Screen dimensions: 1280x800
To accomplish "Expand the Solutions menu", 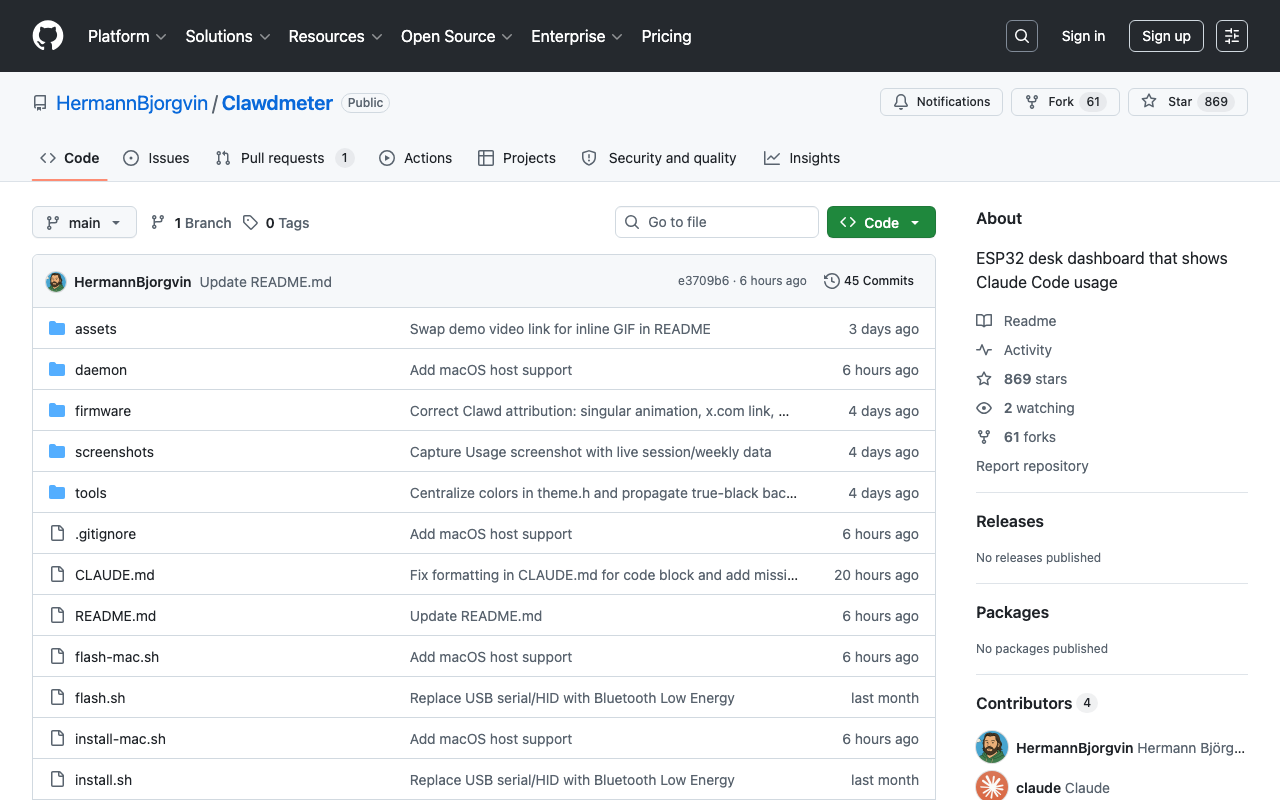I will (228, 36).
